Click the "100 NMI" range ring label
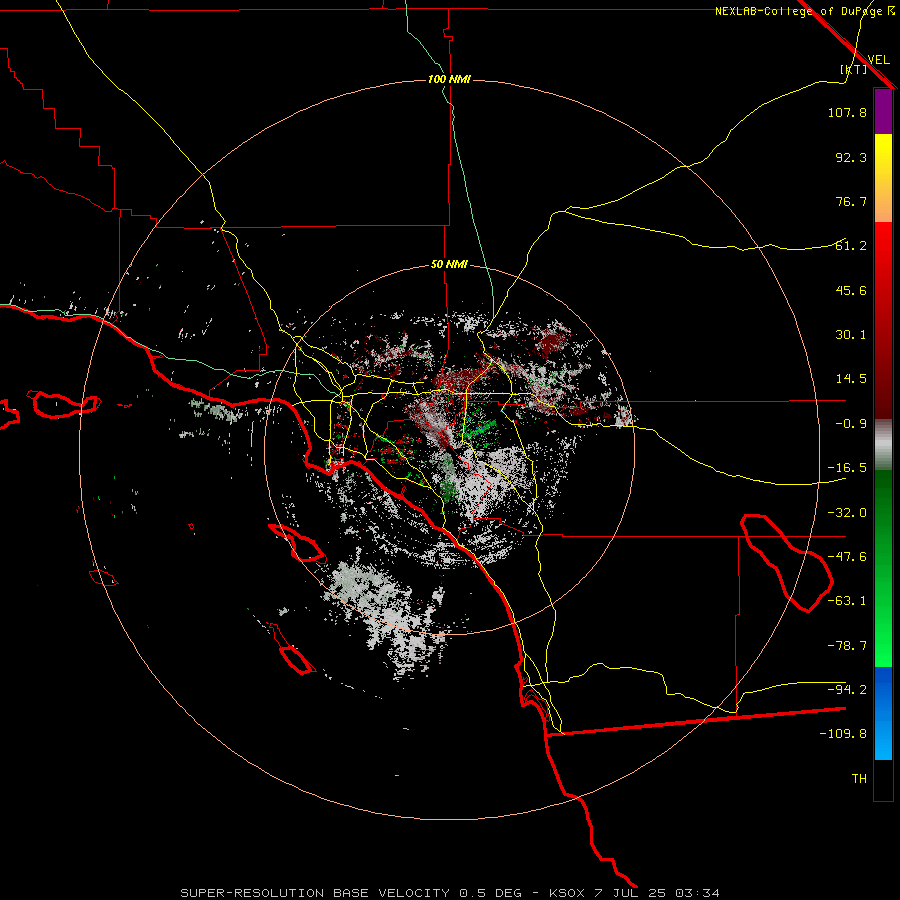 click(x=449, y=79)
